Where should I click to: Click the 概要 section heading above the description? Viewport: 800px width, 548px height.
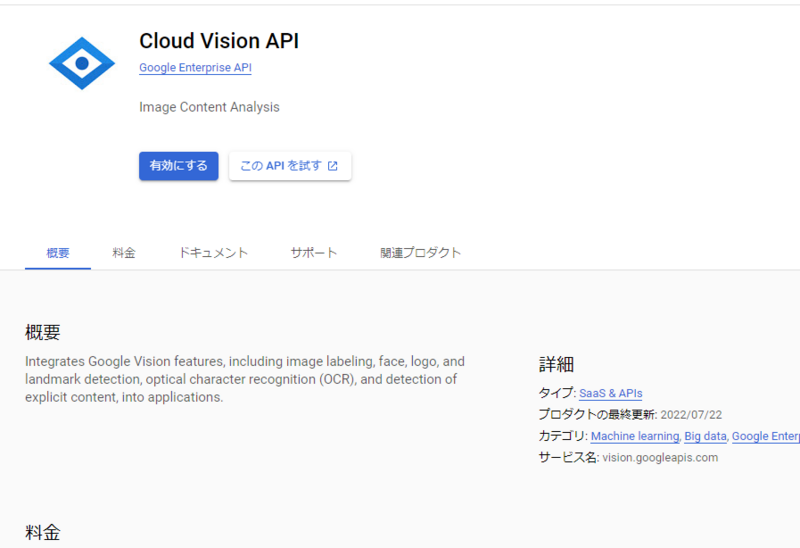tap(43, 332)
